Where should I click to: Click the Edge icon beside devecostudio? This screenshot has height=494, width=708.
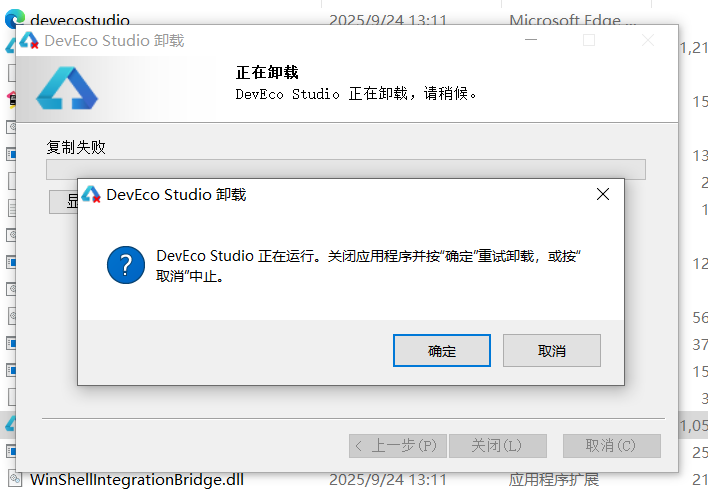coord(15,19)
